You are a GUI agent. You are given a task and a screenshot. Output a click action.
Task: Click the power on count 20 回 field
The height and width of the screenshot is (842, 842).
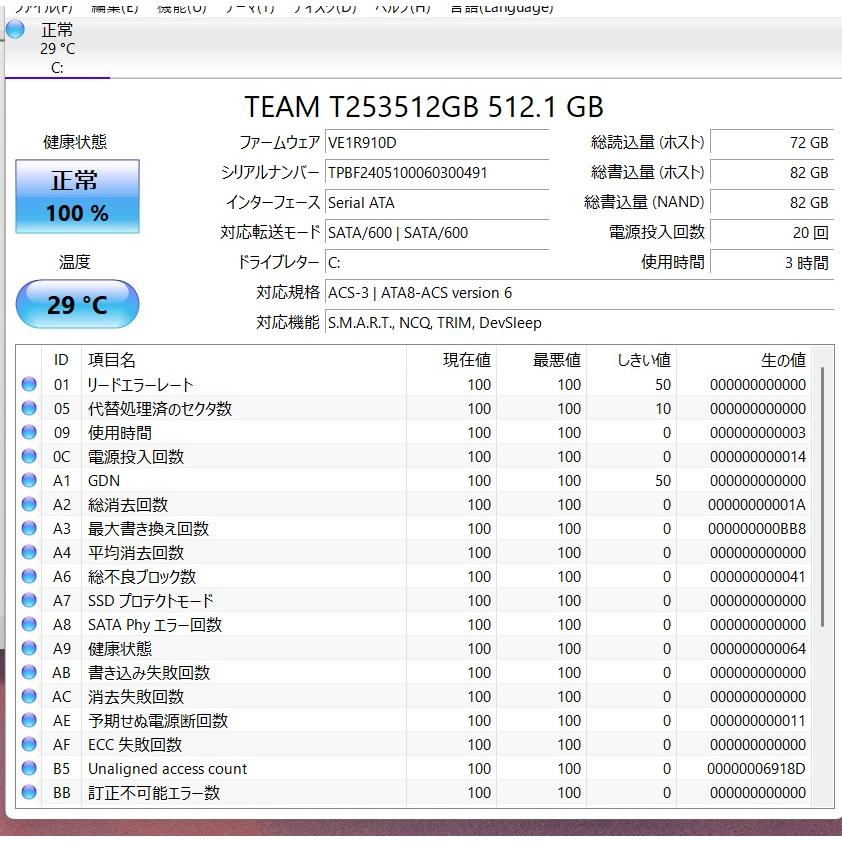[x=772, y=233]
